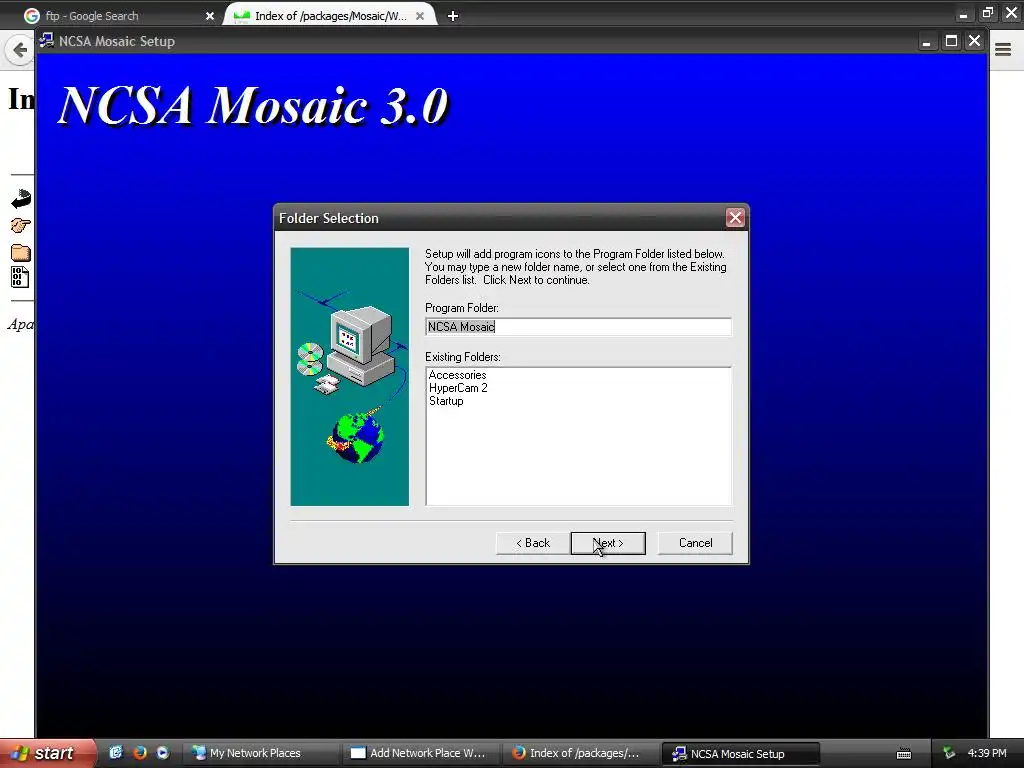This screenshot has height=768, width=1024.
Task: Select Startup in Existing Folders
Action: tap(446, 401)
